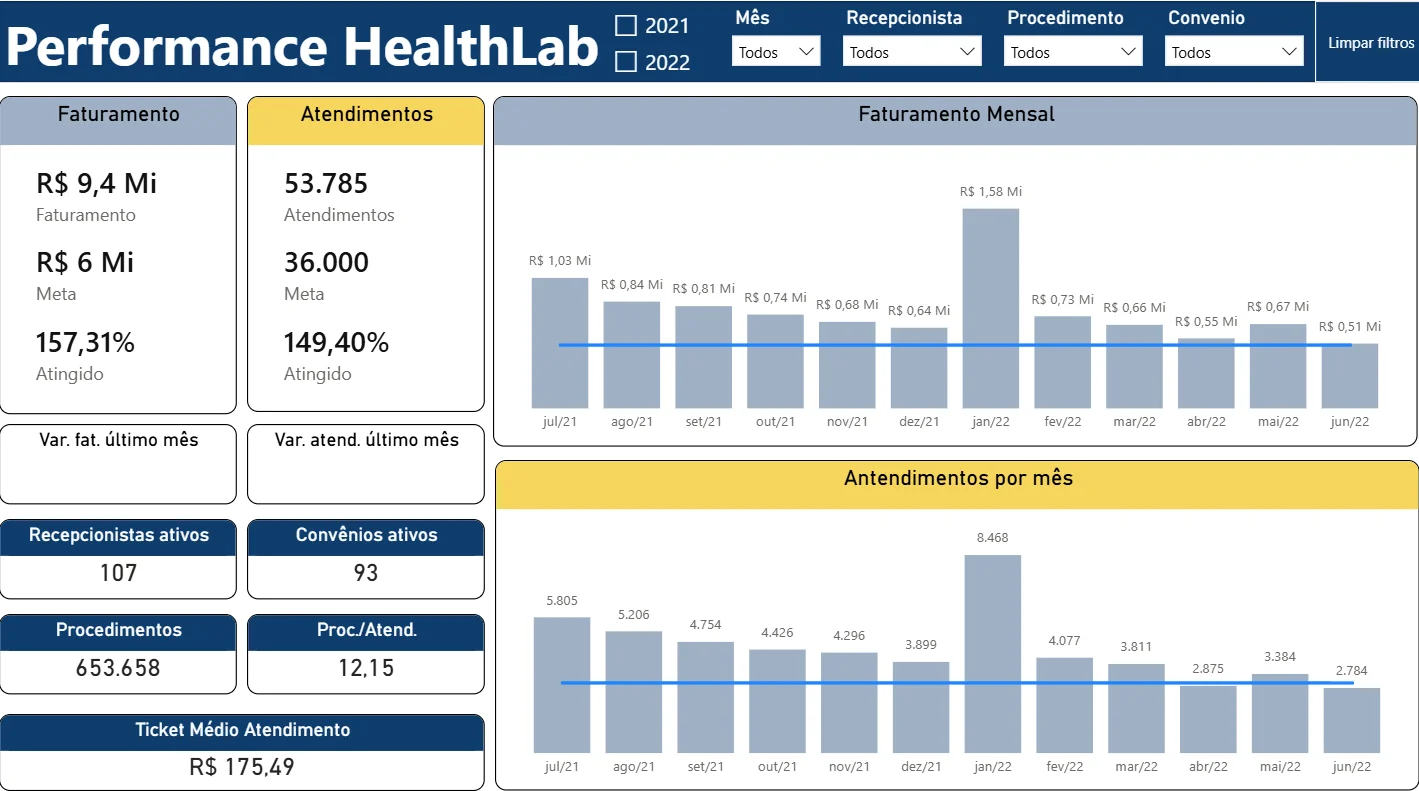Select the jul/21 bar in Faturamento Mensal

[x=560, y=343]
